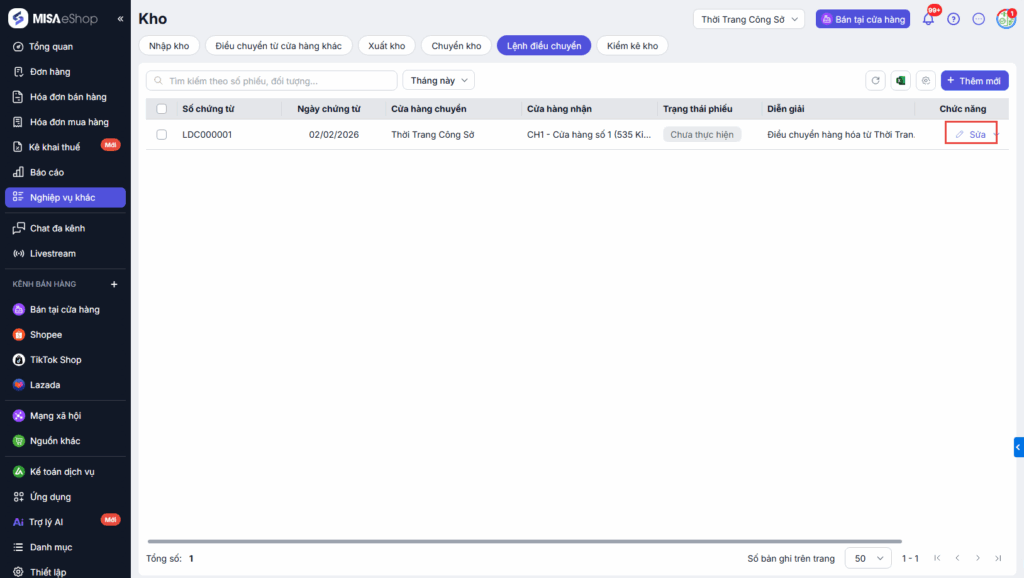Toggle select-all checkbox in table header
The image size is (1024, 578).
point(162,109)
